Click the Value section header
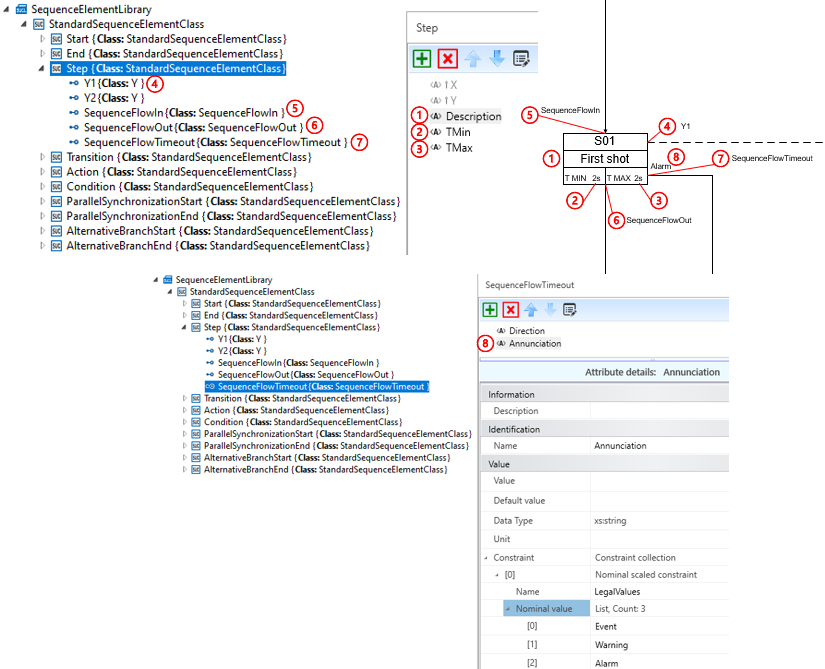The width and height of the screenshot is (825, 669). pos(605,464)
